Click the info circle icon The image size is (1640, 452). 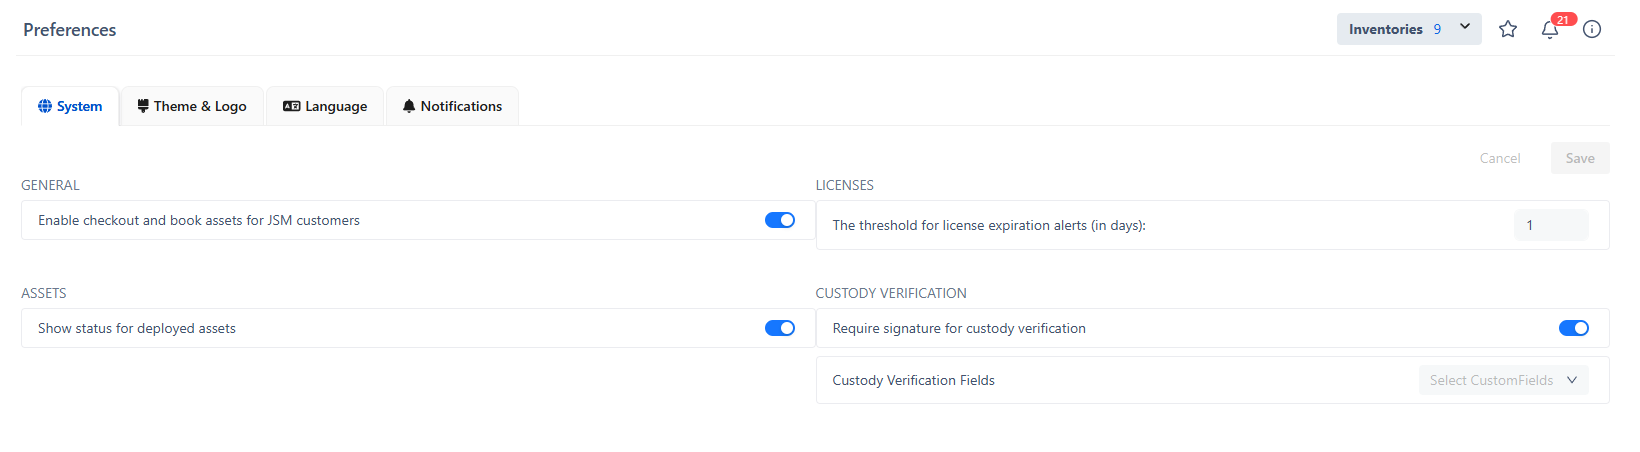coord(1592,29)
